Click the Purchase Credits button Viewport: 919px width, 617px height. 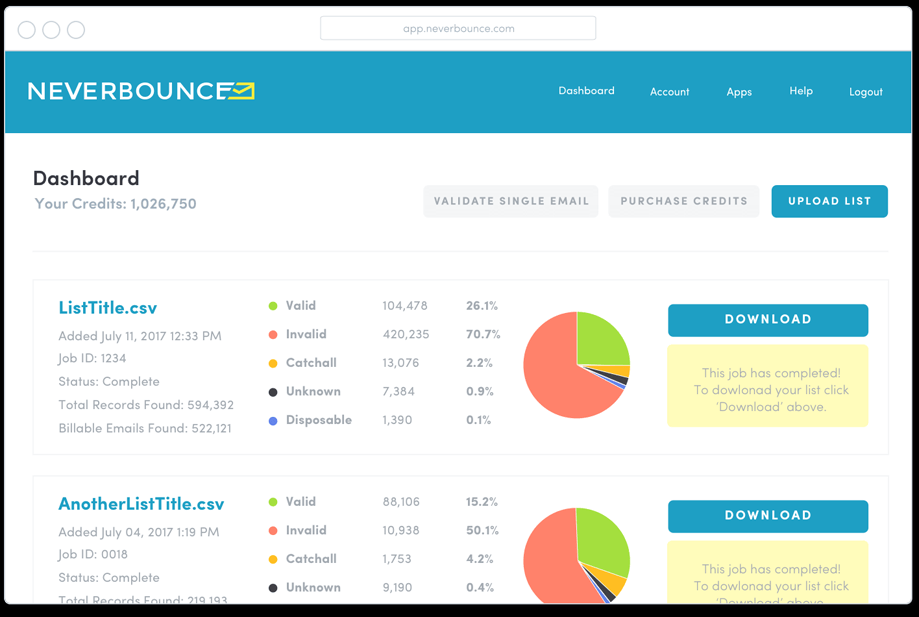[x=684, y=201]
